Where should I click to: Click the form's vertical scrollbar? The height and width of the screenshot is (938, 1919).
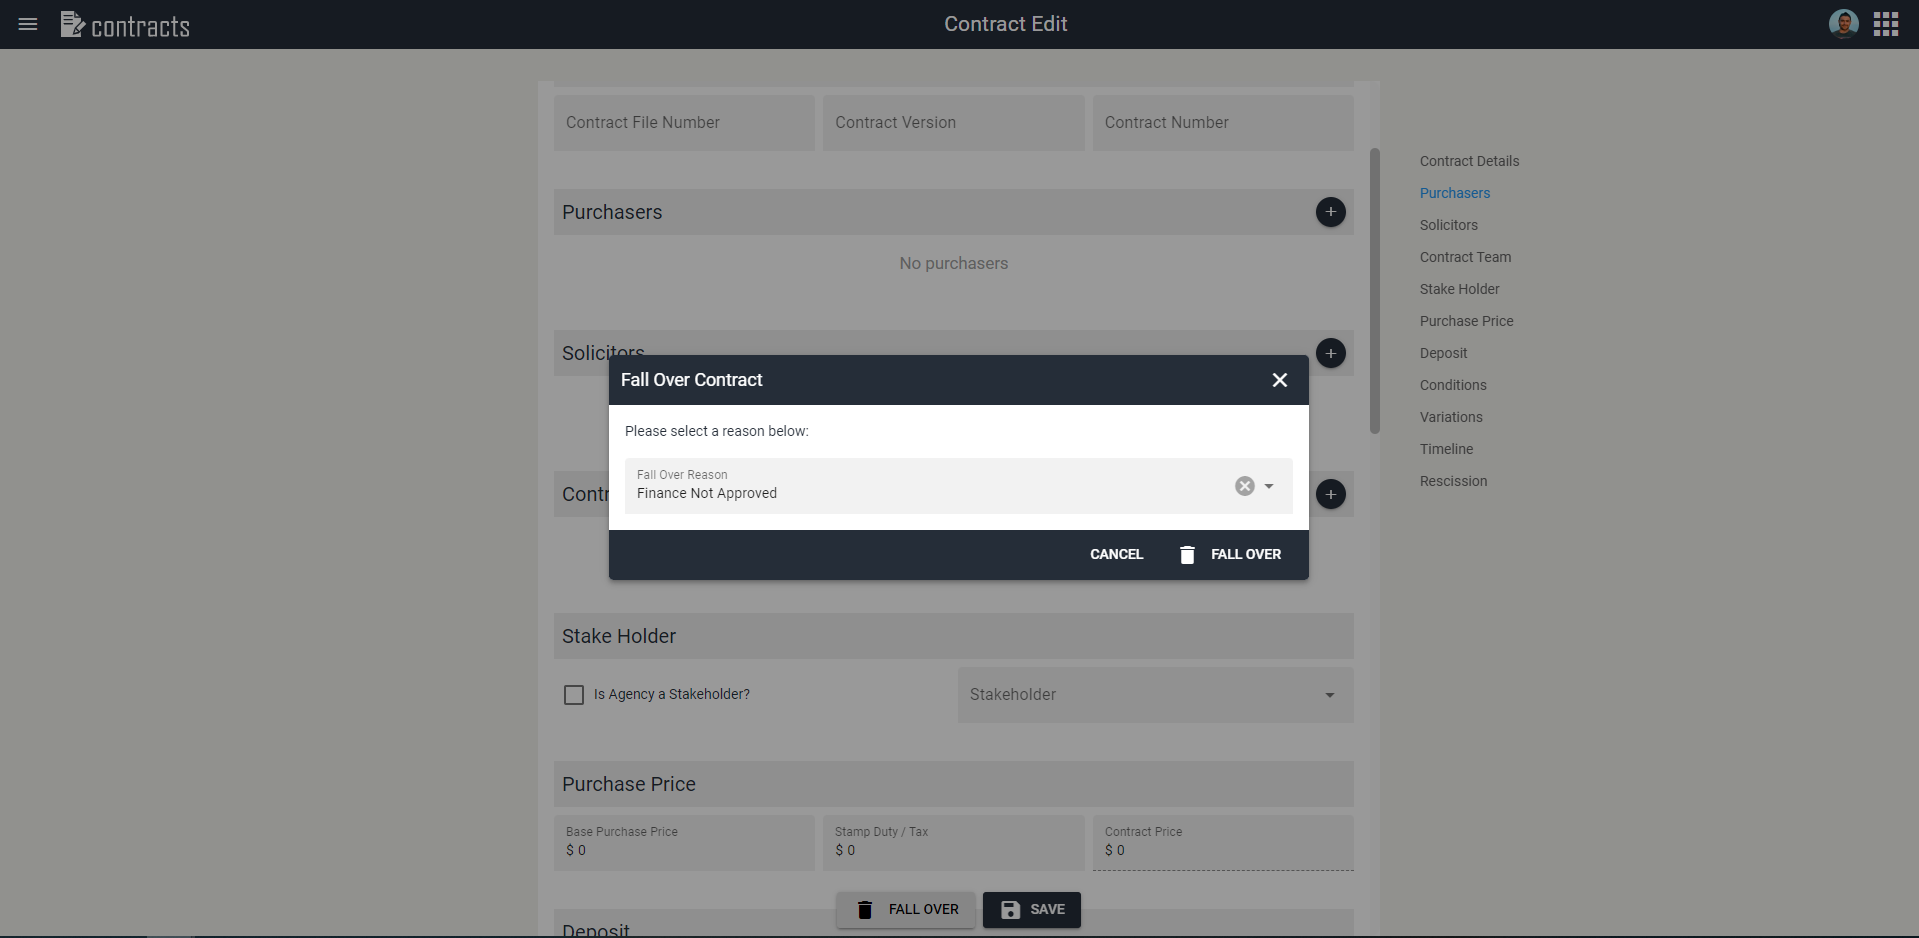pyautogui.click(x=1374, y=290)
